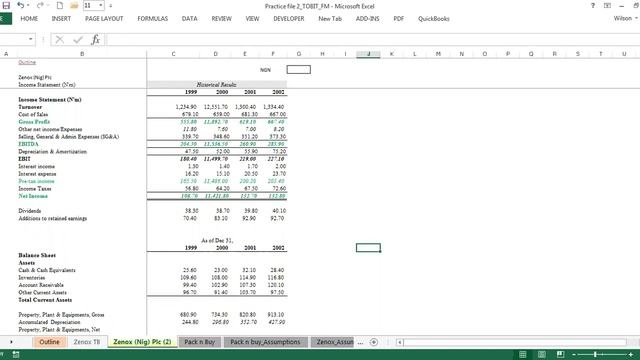Open Customize Quick Access Toolbar dropdown
This screenshot has width=640, height=360.
tap(111, 6)
